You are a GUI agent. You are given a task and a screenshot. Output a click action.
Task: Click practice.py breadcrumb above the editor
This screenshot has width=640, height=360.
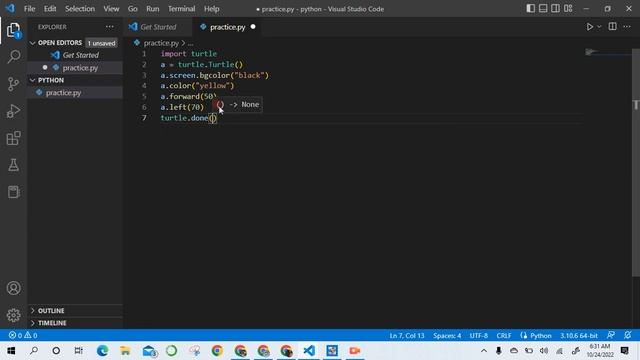pos(161,43)
